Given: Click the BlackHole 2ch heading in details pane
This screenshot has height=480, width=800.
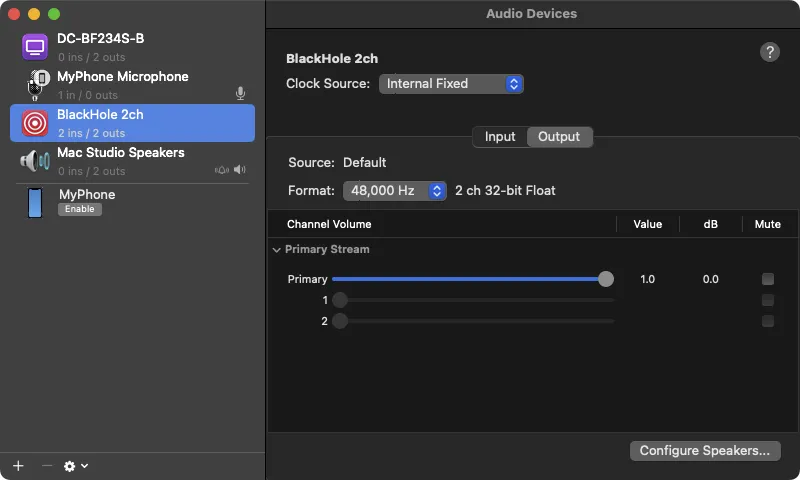Looking at the screenshot, I should [x=332, y=59].
